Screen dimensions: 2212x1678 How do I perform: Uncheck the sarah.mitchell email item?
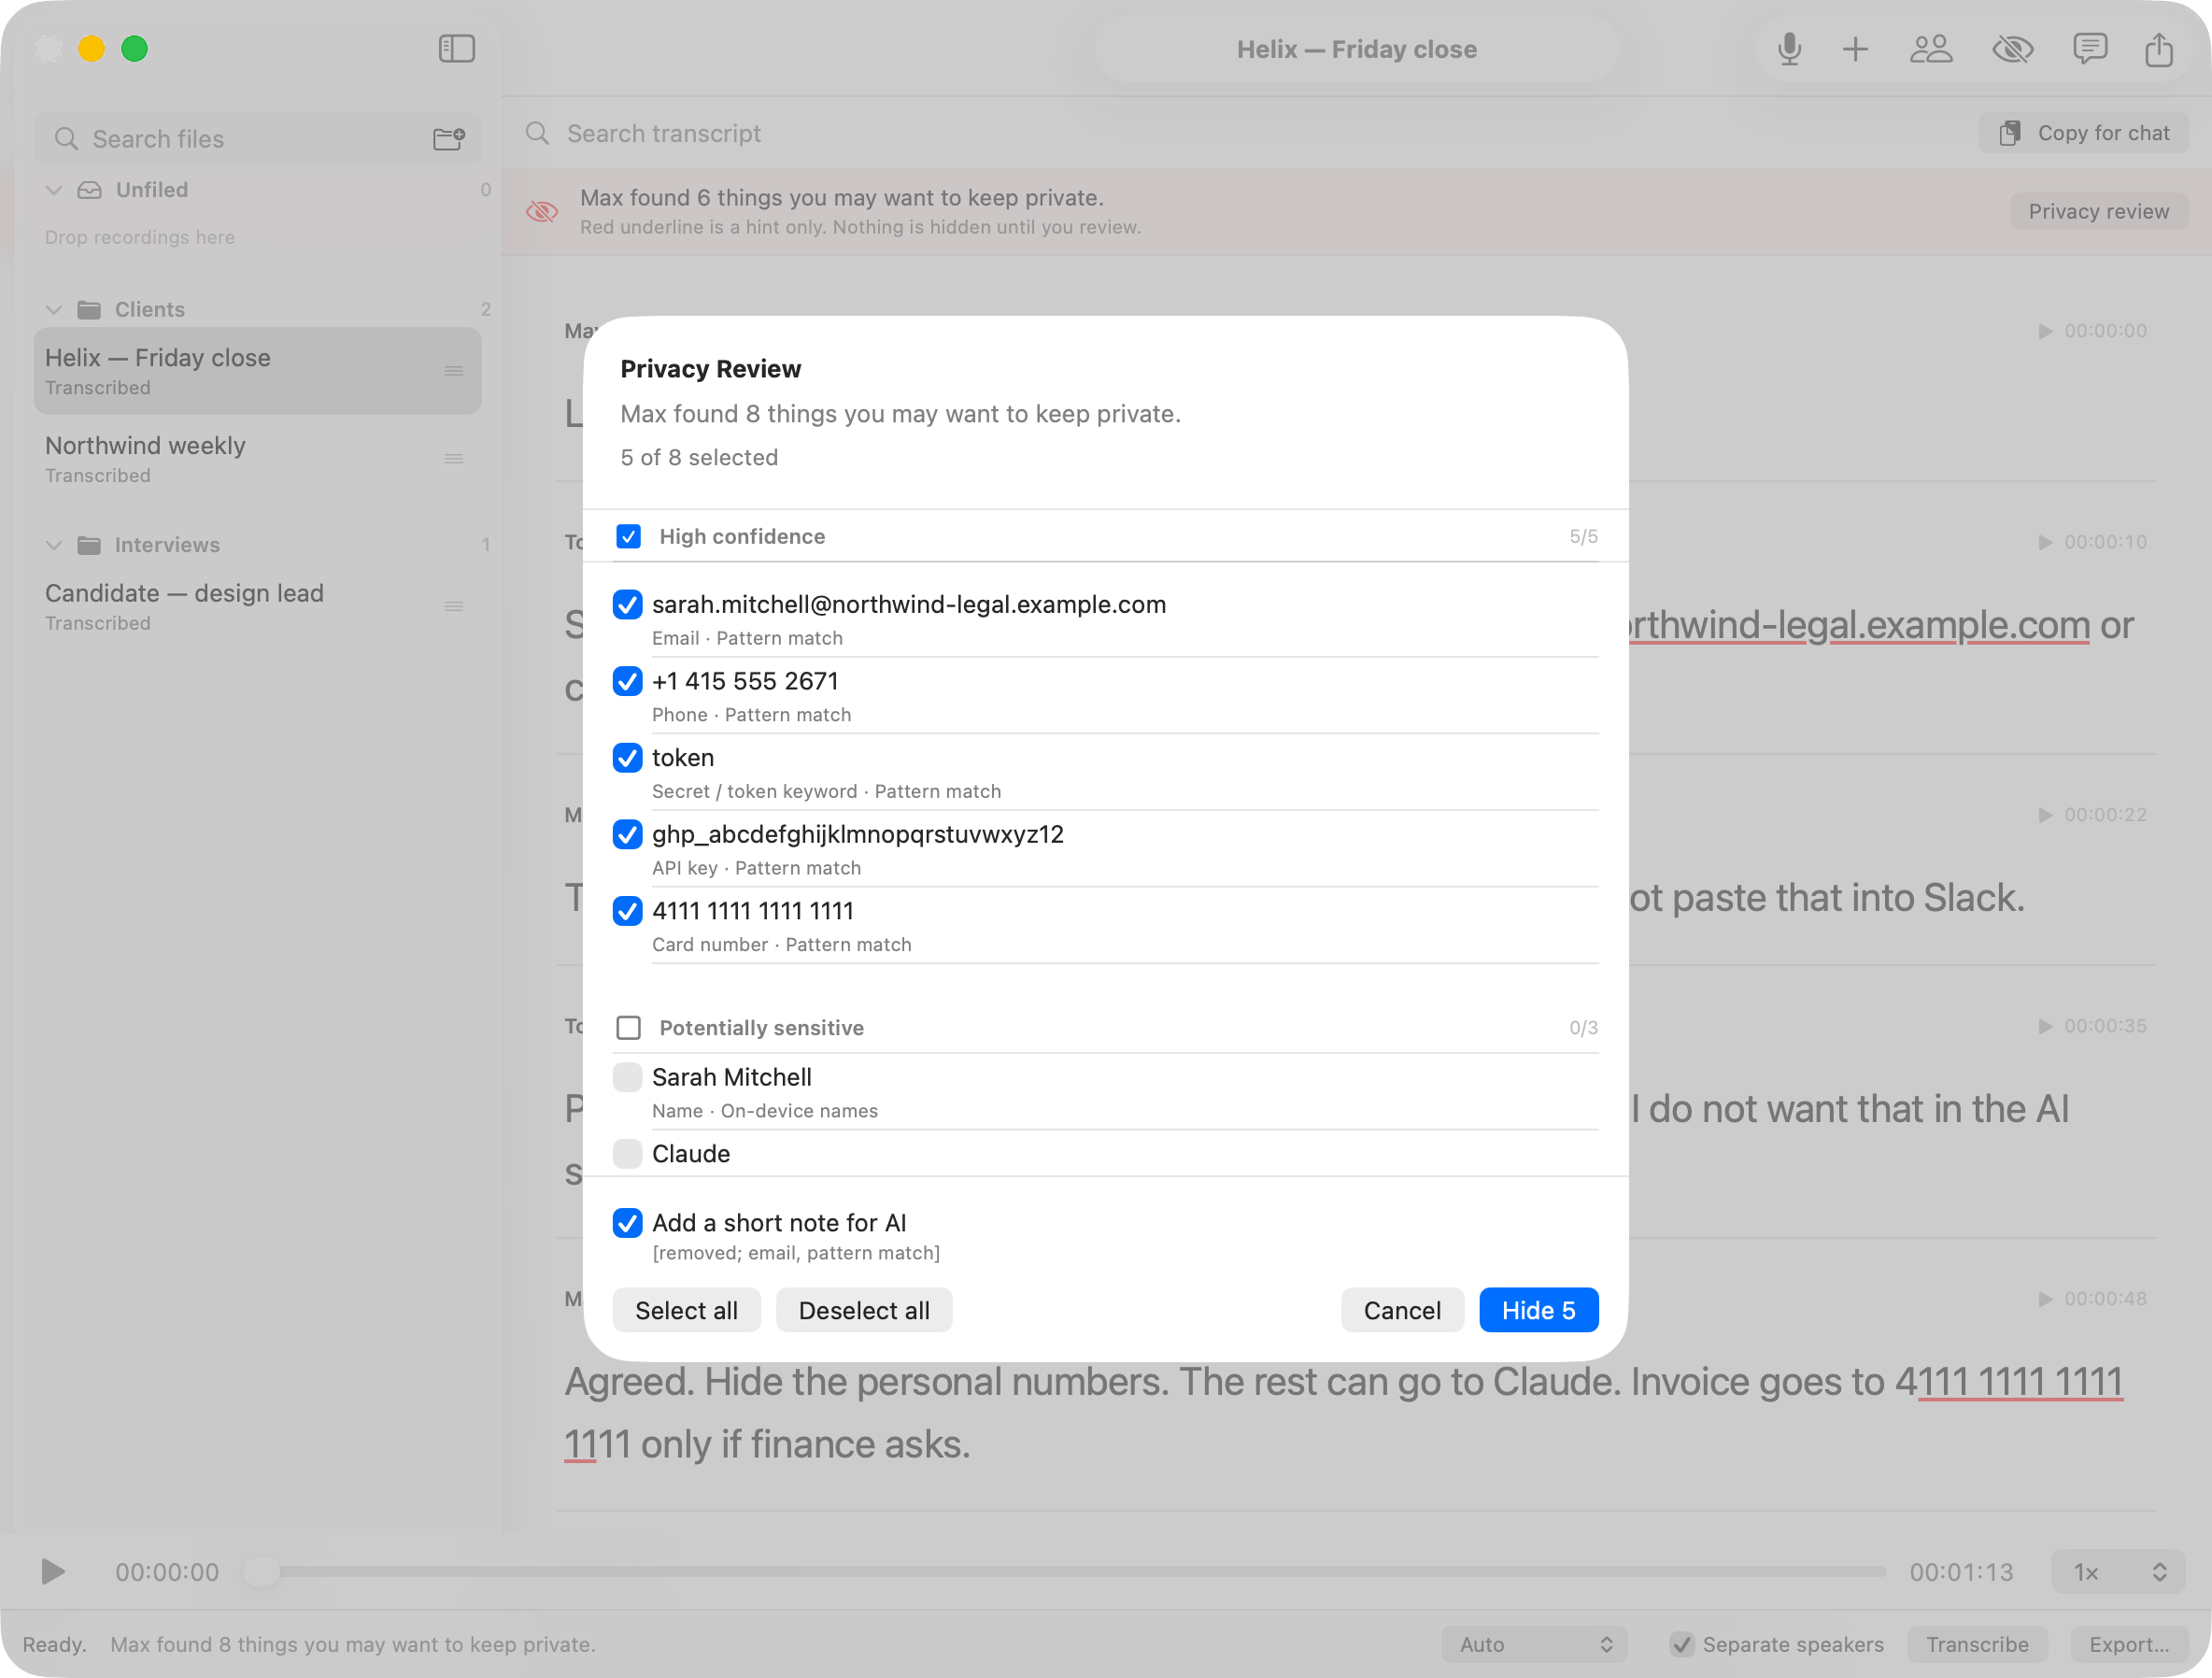point(627,604)
